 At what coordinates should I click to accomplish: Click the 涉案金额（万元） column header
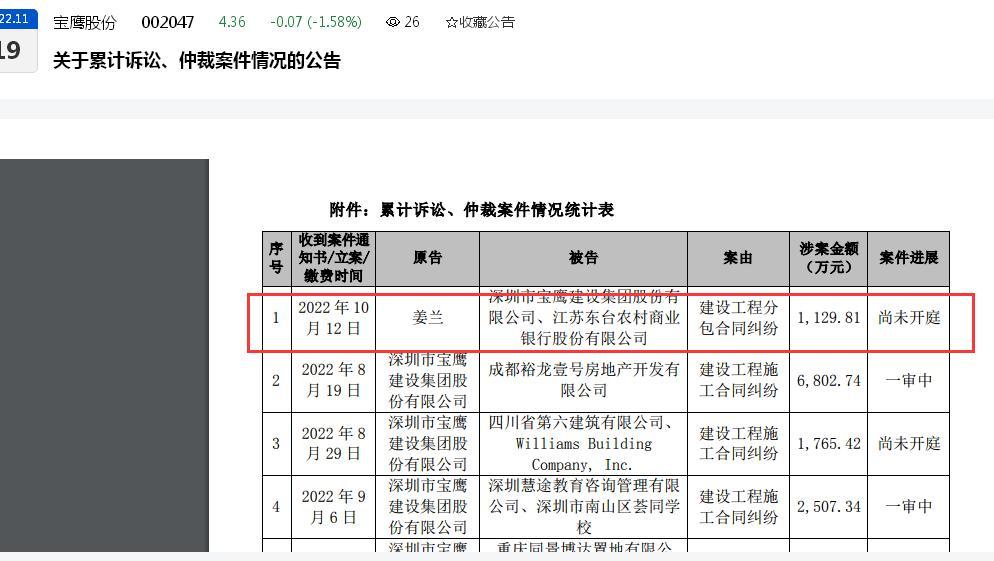[829, 258]
